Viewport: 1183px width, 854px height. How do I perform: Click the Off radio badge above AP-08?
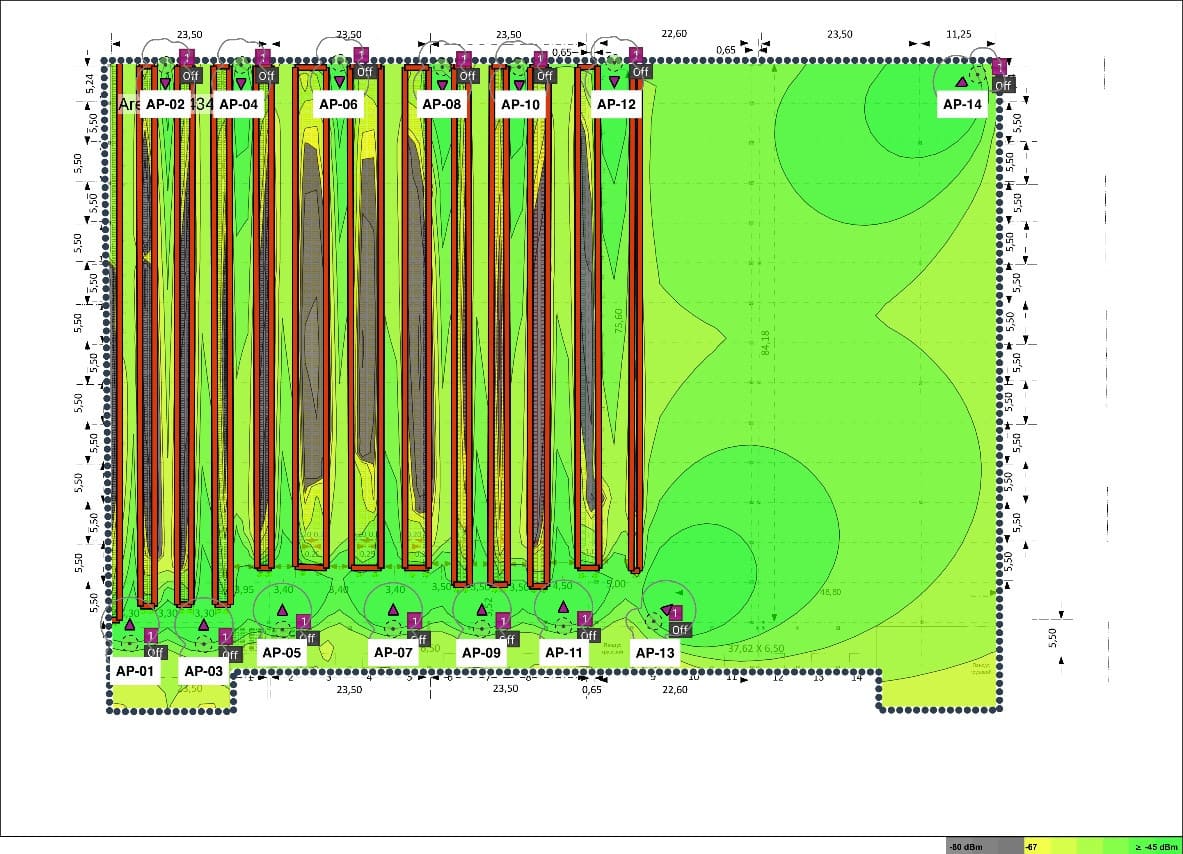pyautogui.click(x=468, y=75)
